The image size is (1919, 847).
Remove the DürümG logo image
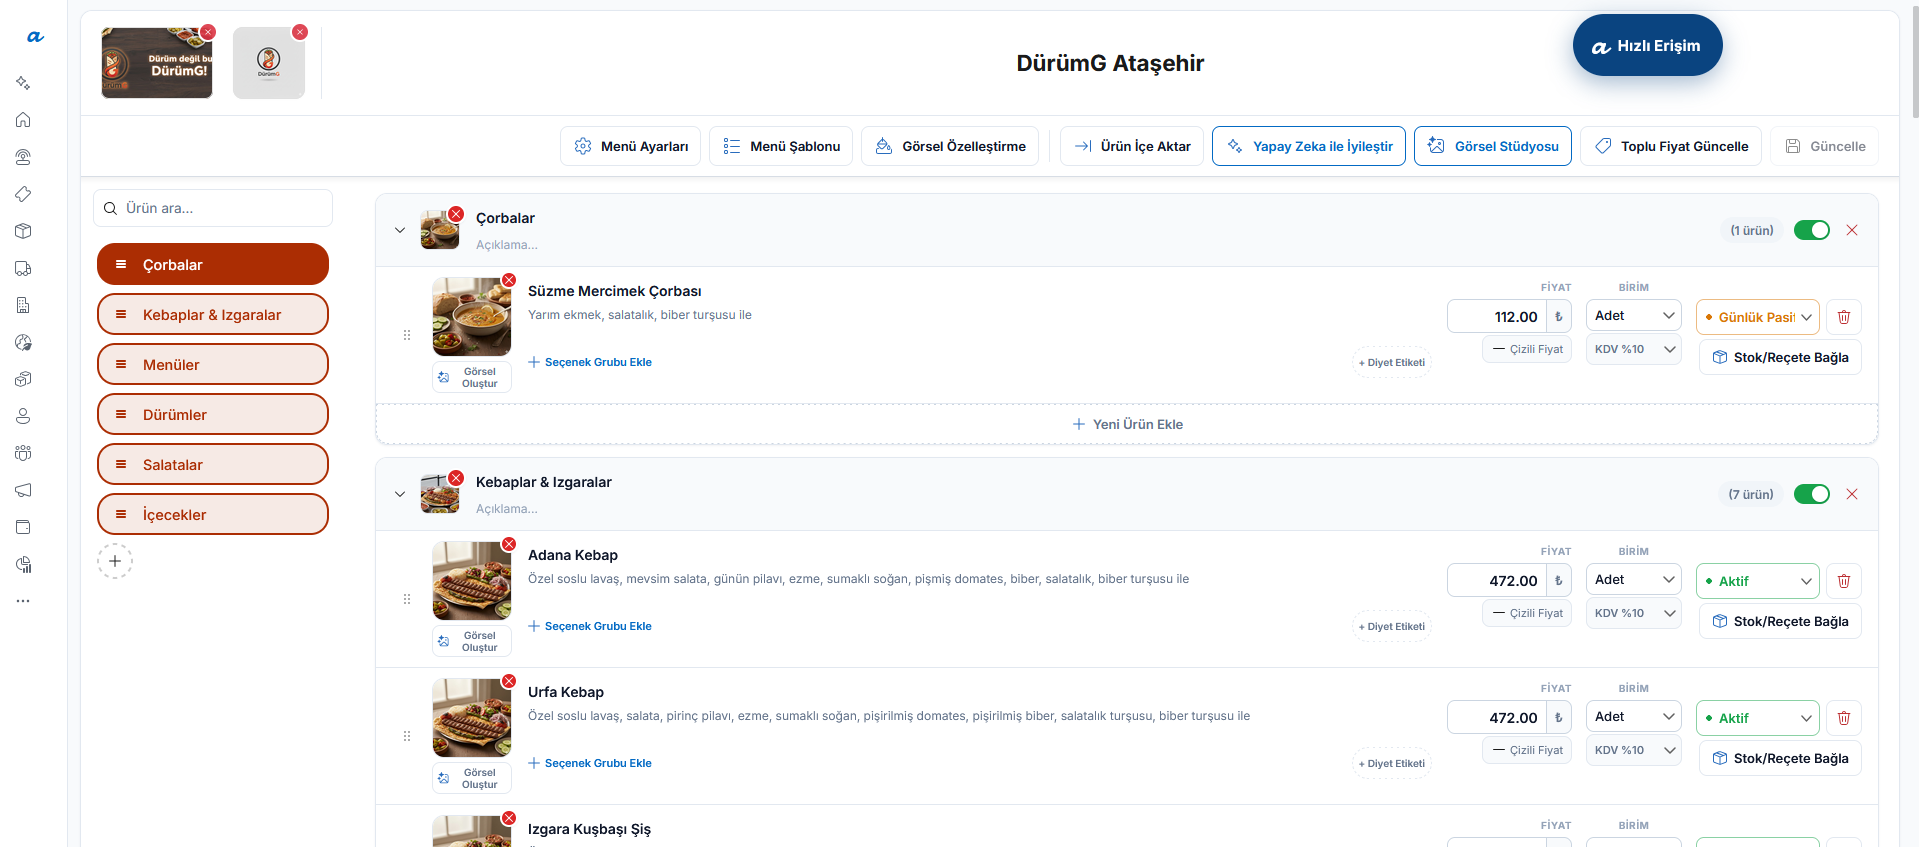point(300,32)
